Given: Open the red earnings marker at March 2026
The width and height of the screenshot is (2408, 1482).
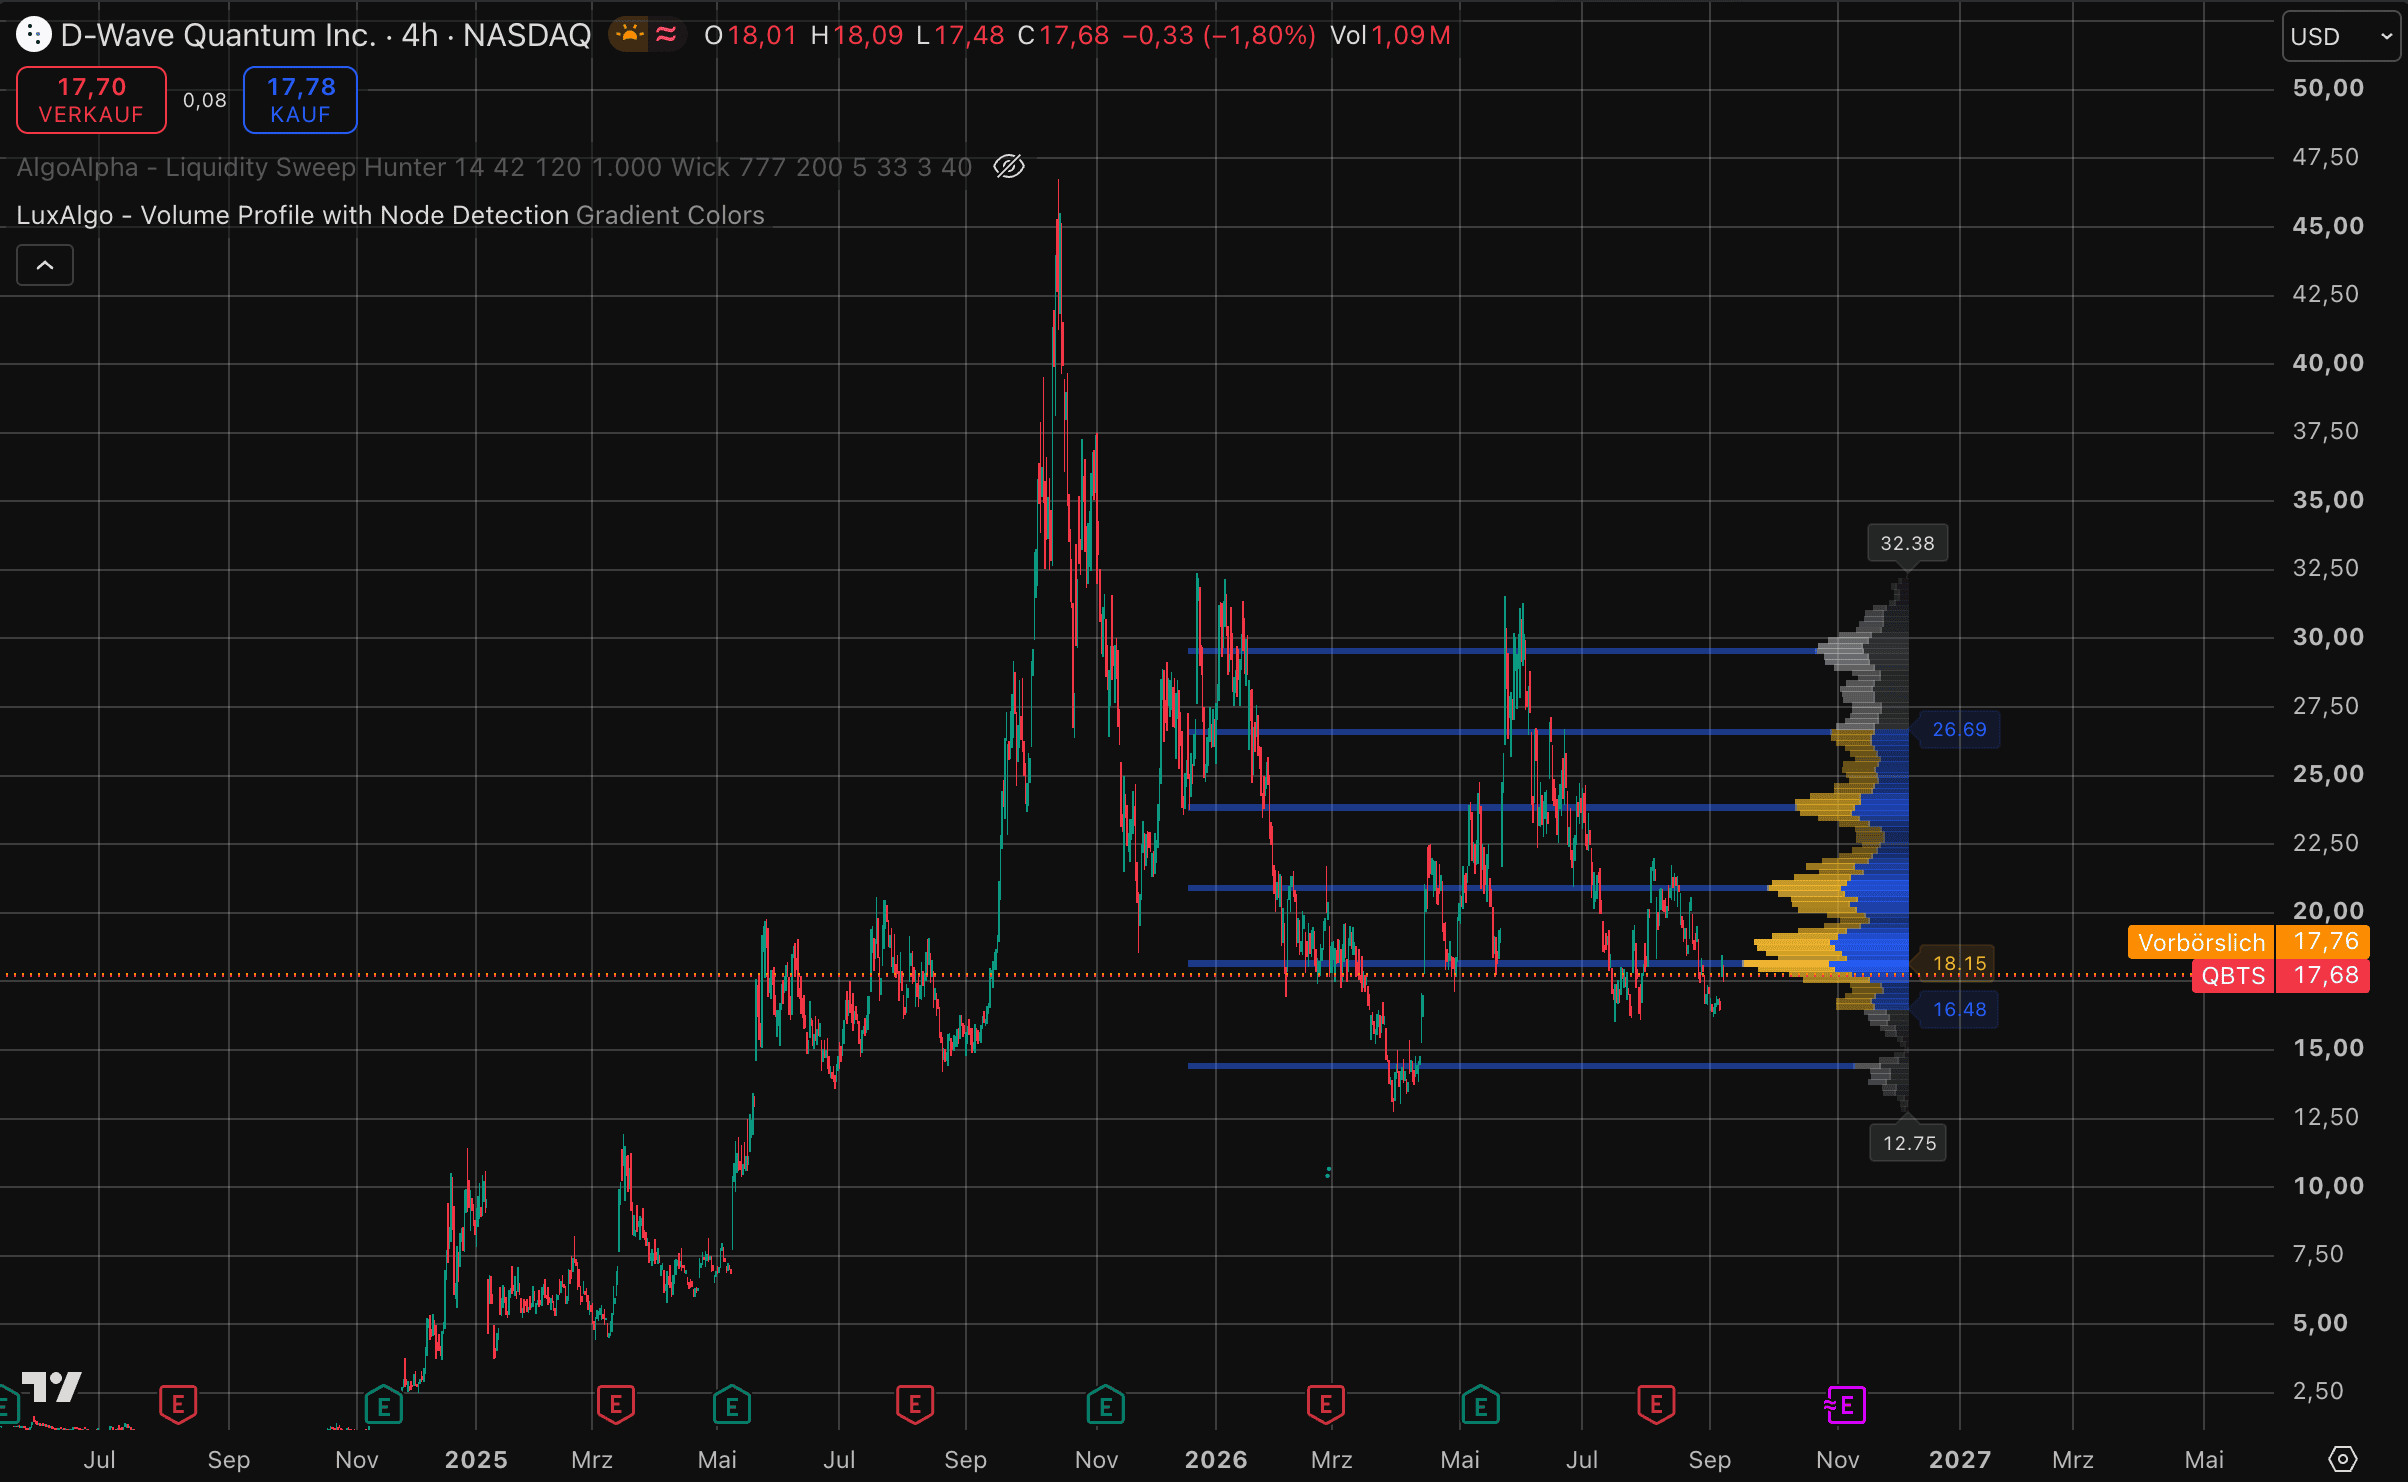Looking at the screenshot, I should (x=1326, y=1405).
